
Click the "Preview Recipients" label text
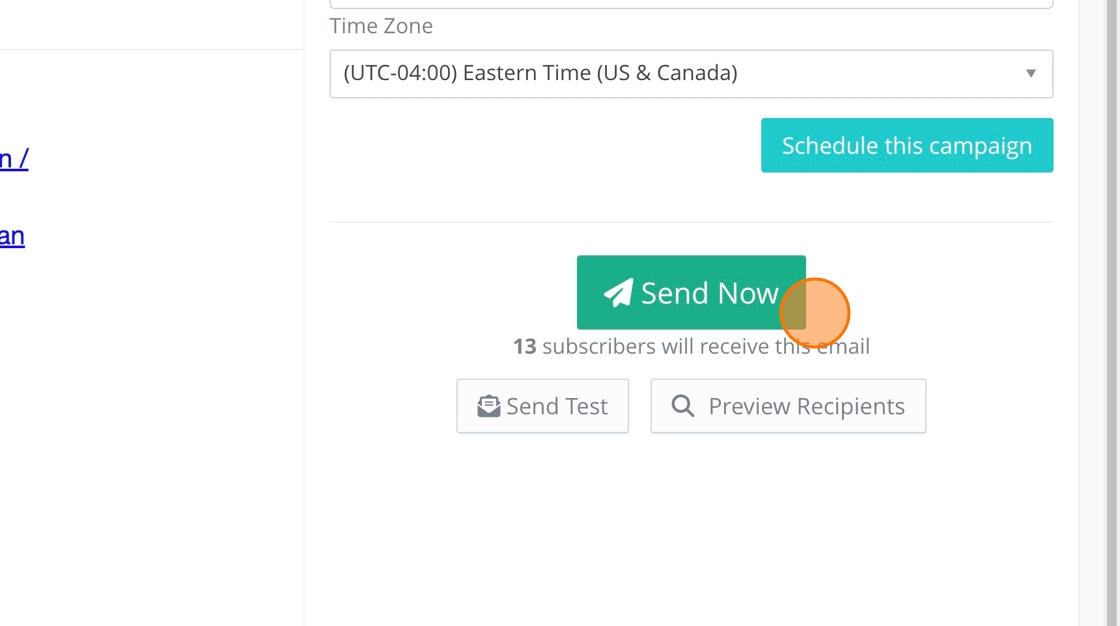pyautogui.click(x=806, y=406)
